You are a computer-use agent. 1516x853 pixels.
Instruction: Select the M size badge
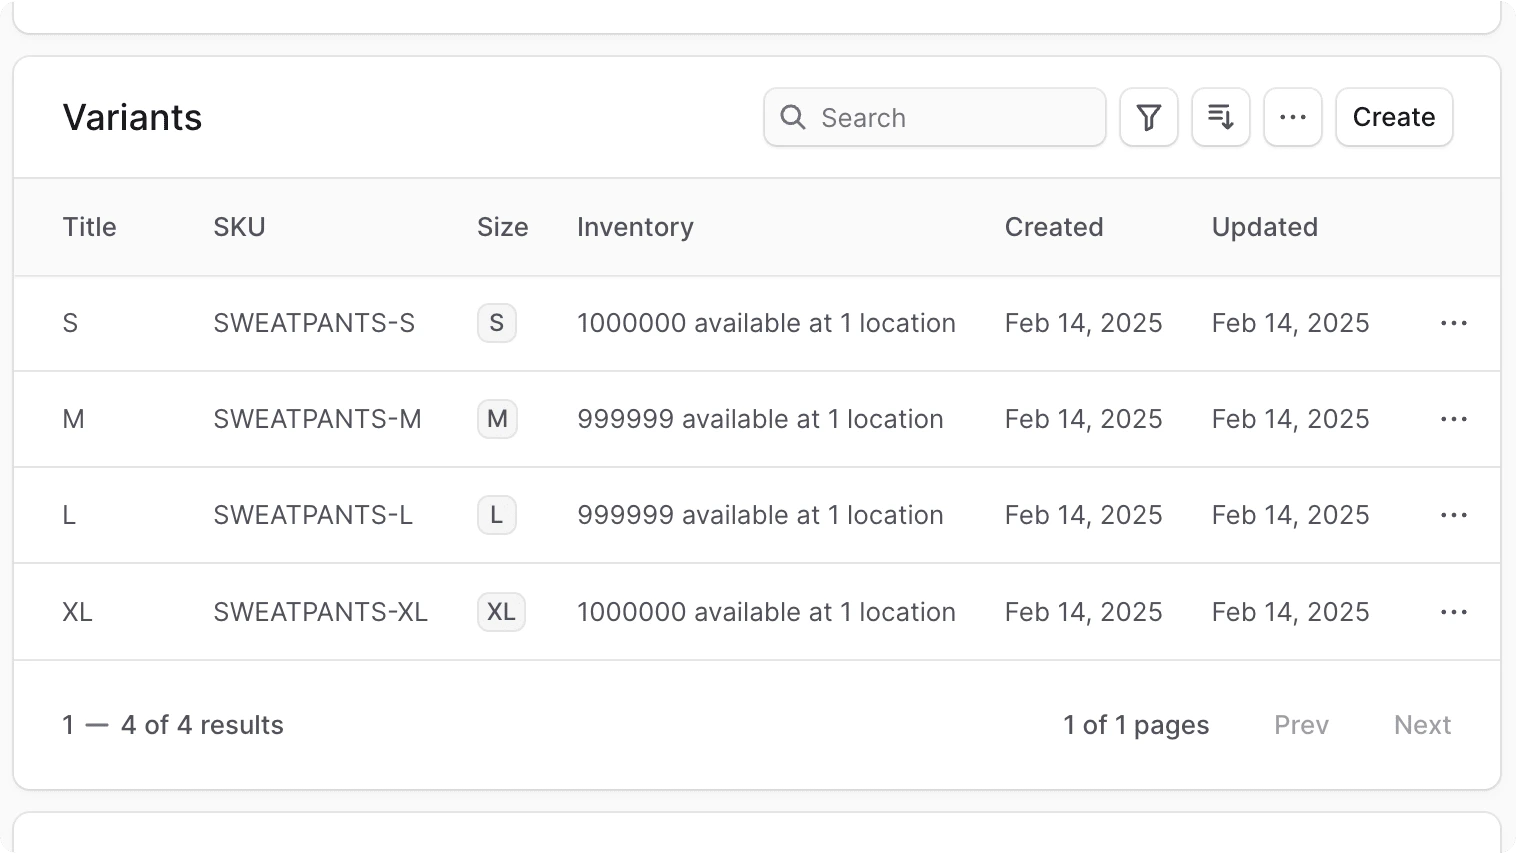(497, 419)
